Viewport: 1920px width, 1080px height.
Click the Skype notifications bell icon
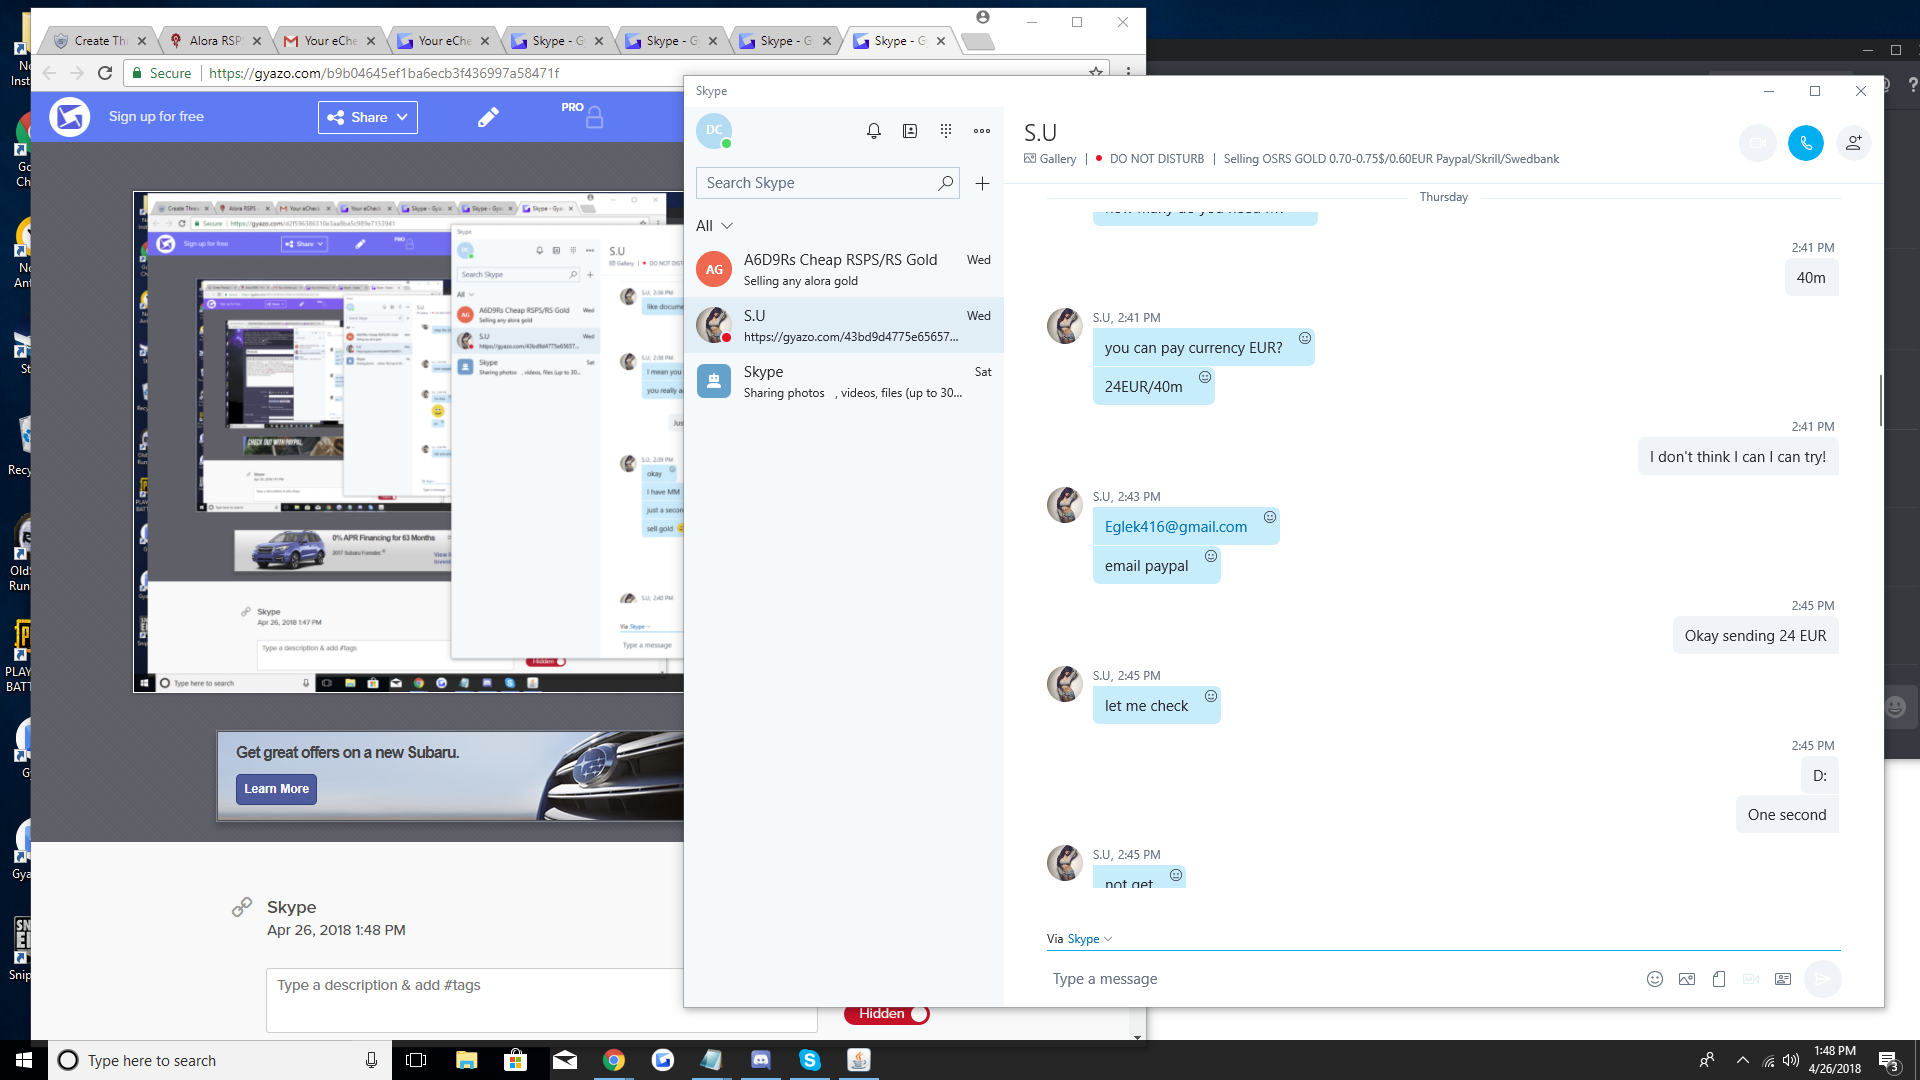873,131
